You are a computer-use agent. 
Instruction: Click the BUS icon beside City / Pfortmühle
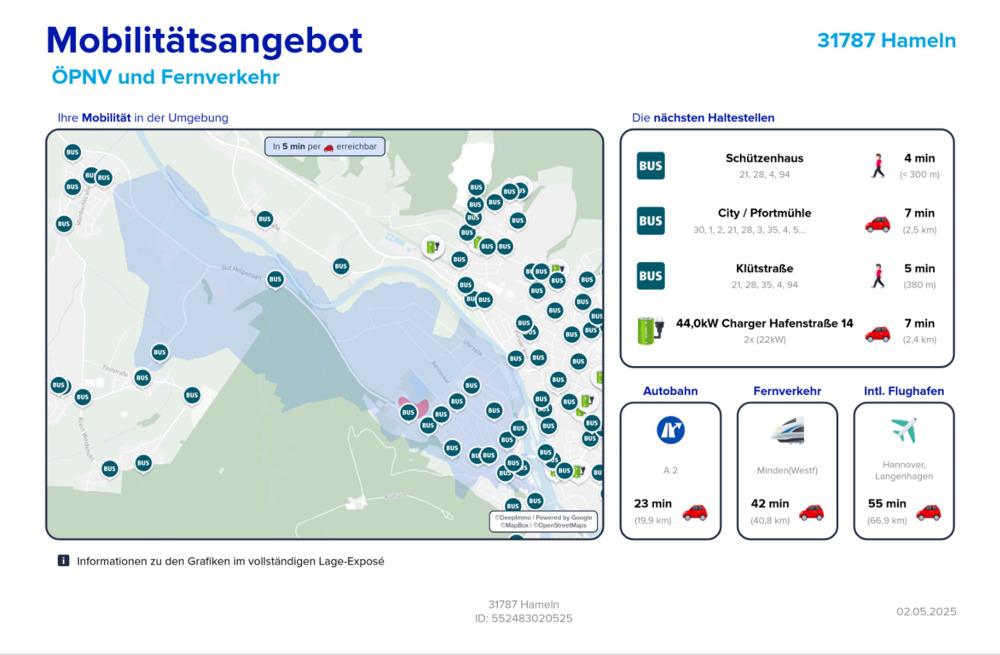click(650, 220)
